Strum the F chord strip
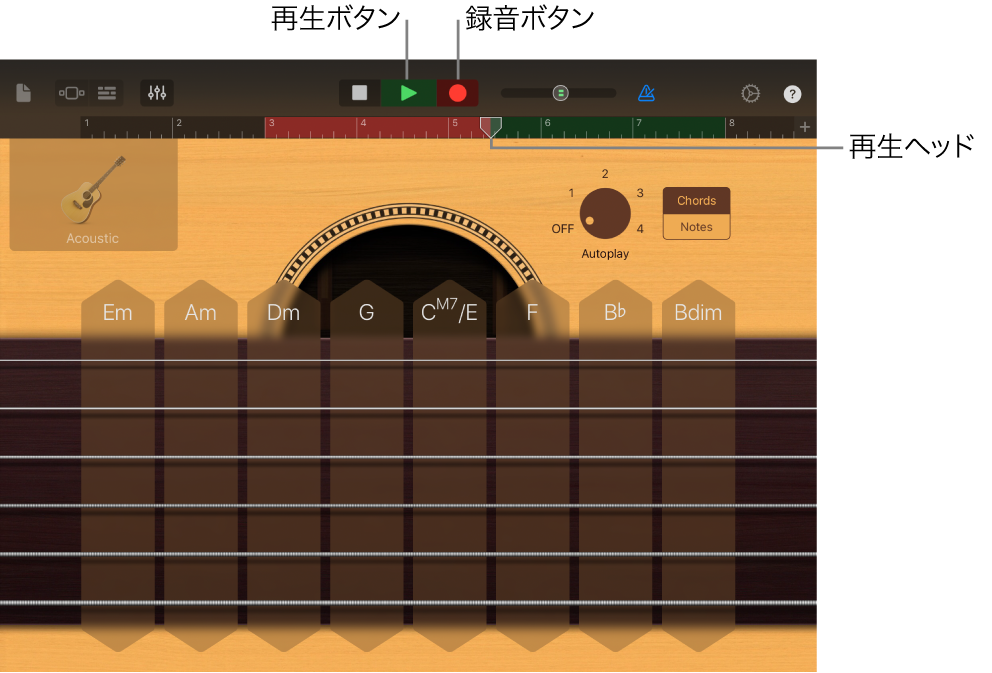Screen dimensions: 992x673 (x=532, y=466)
